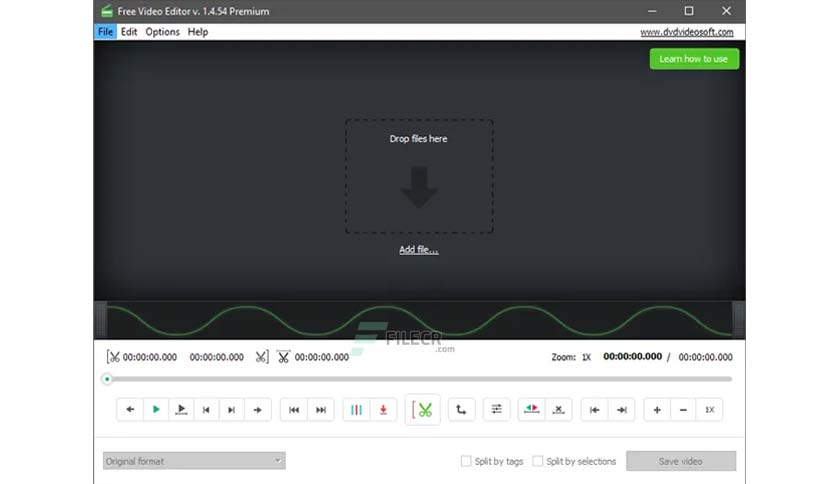The width and height of the screenshot is (836, 484).
Task: Click the blue-red vertical bars split icon
Action: tap(356, 410)
